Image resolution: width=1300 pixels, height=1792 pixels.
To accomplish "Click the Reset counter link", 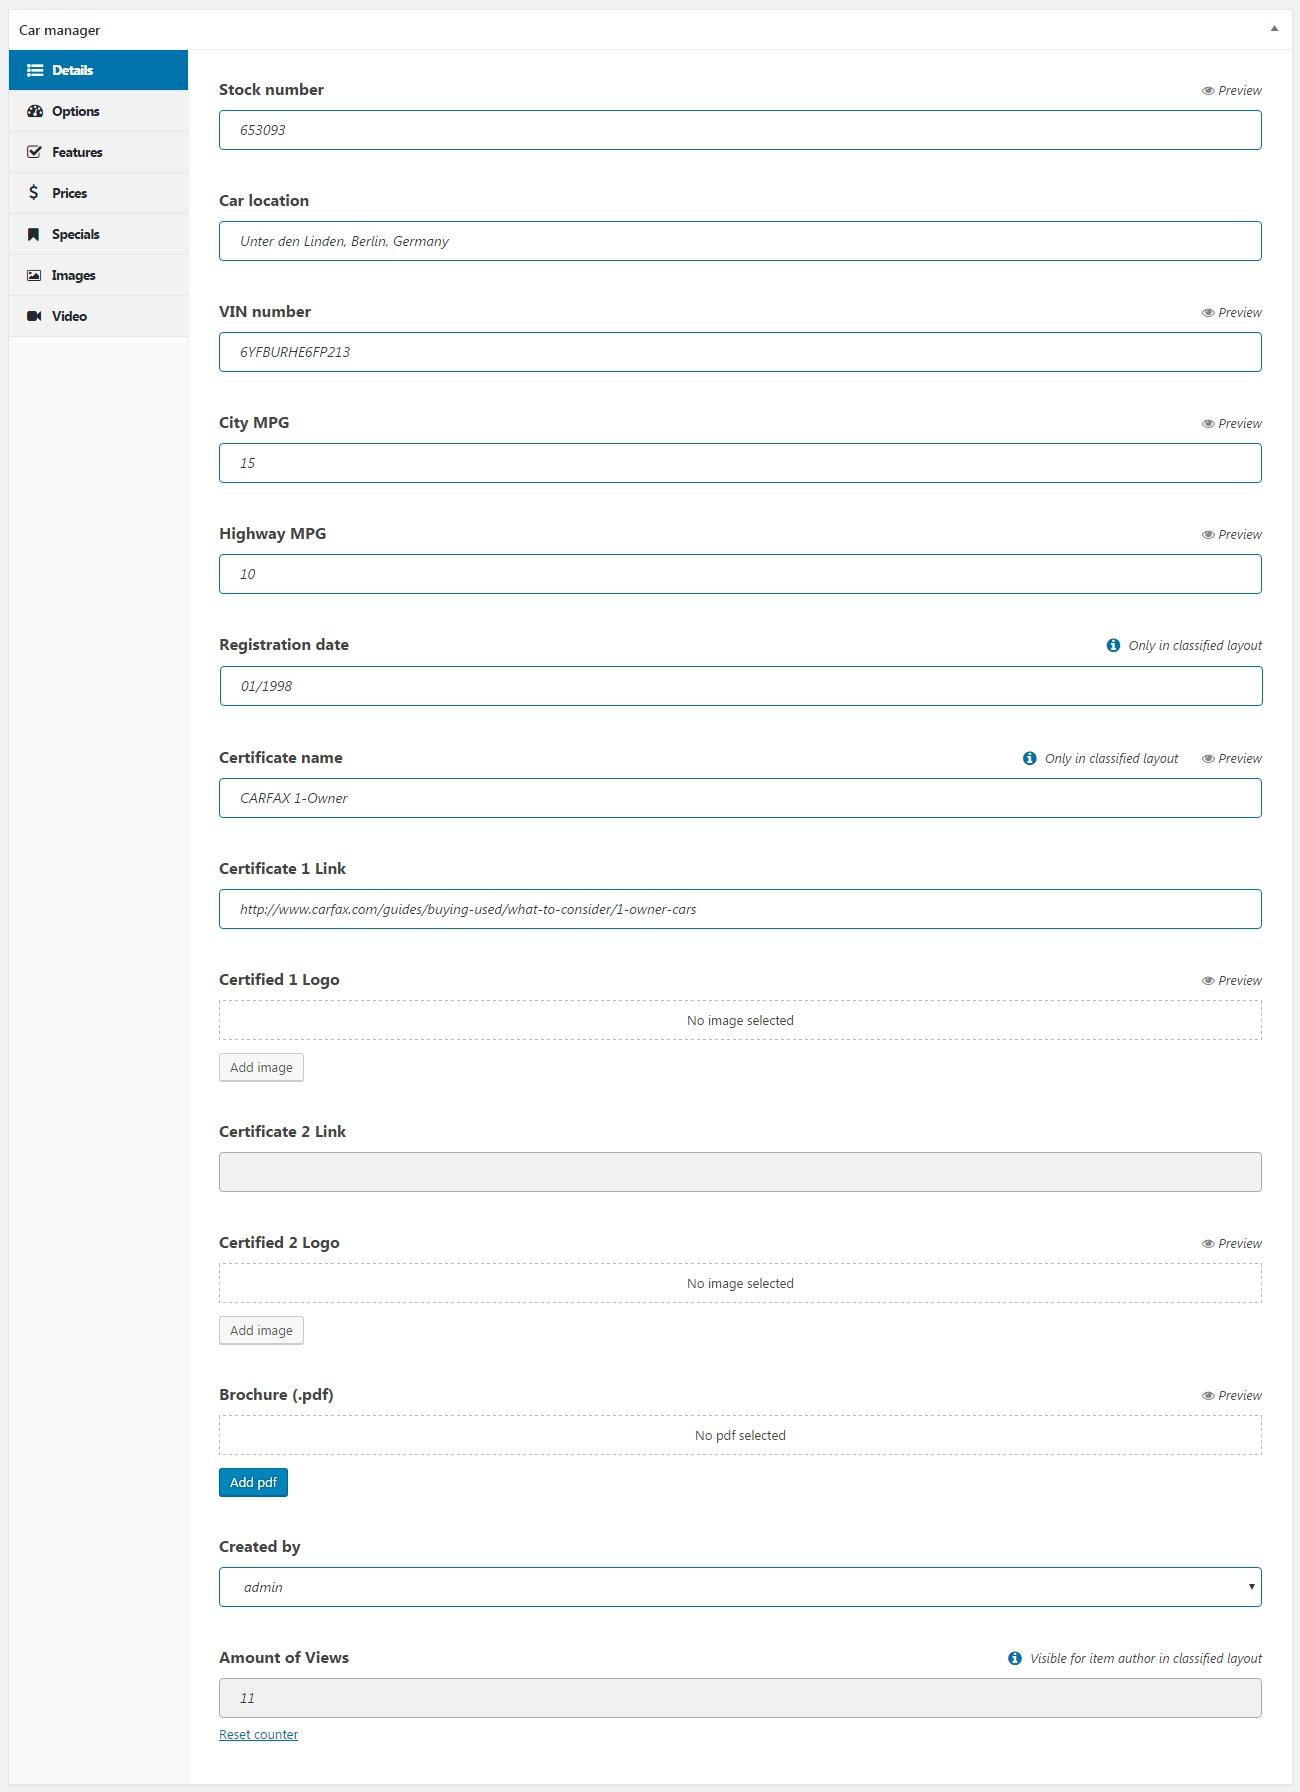I will coord(258,1735).
